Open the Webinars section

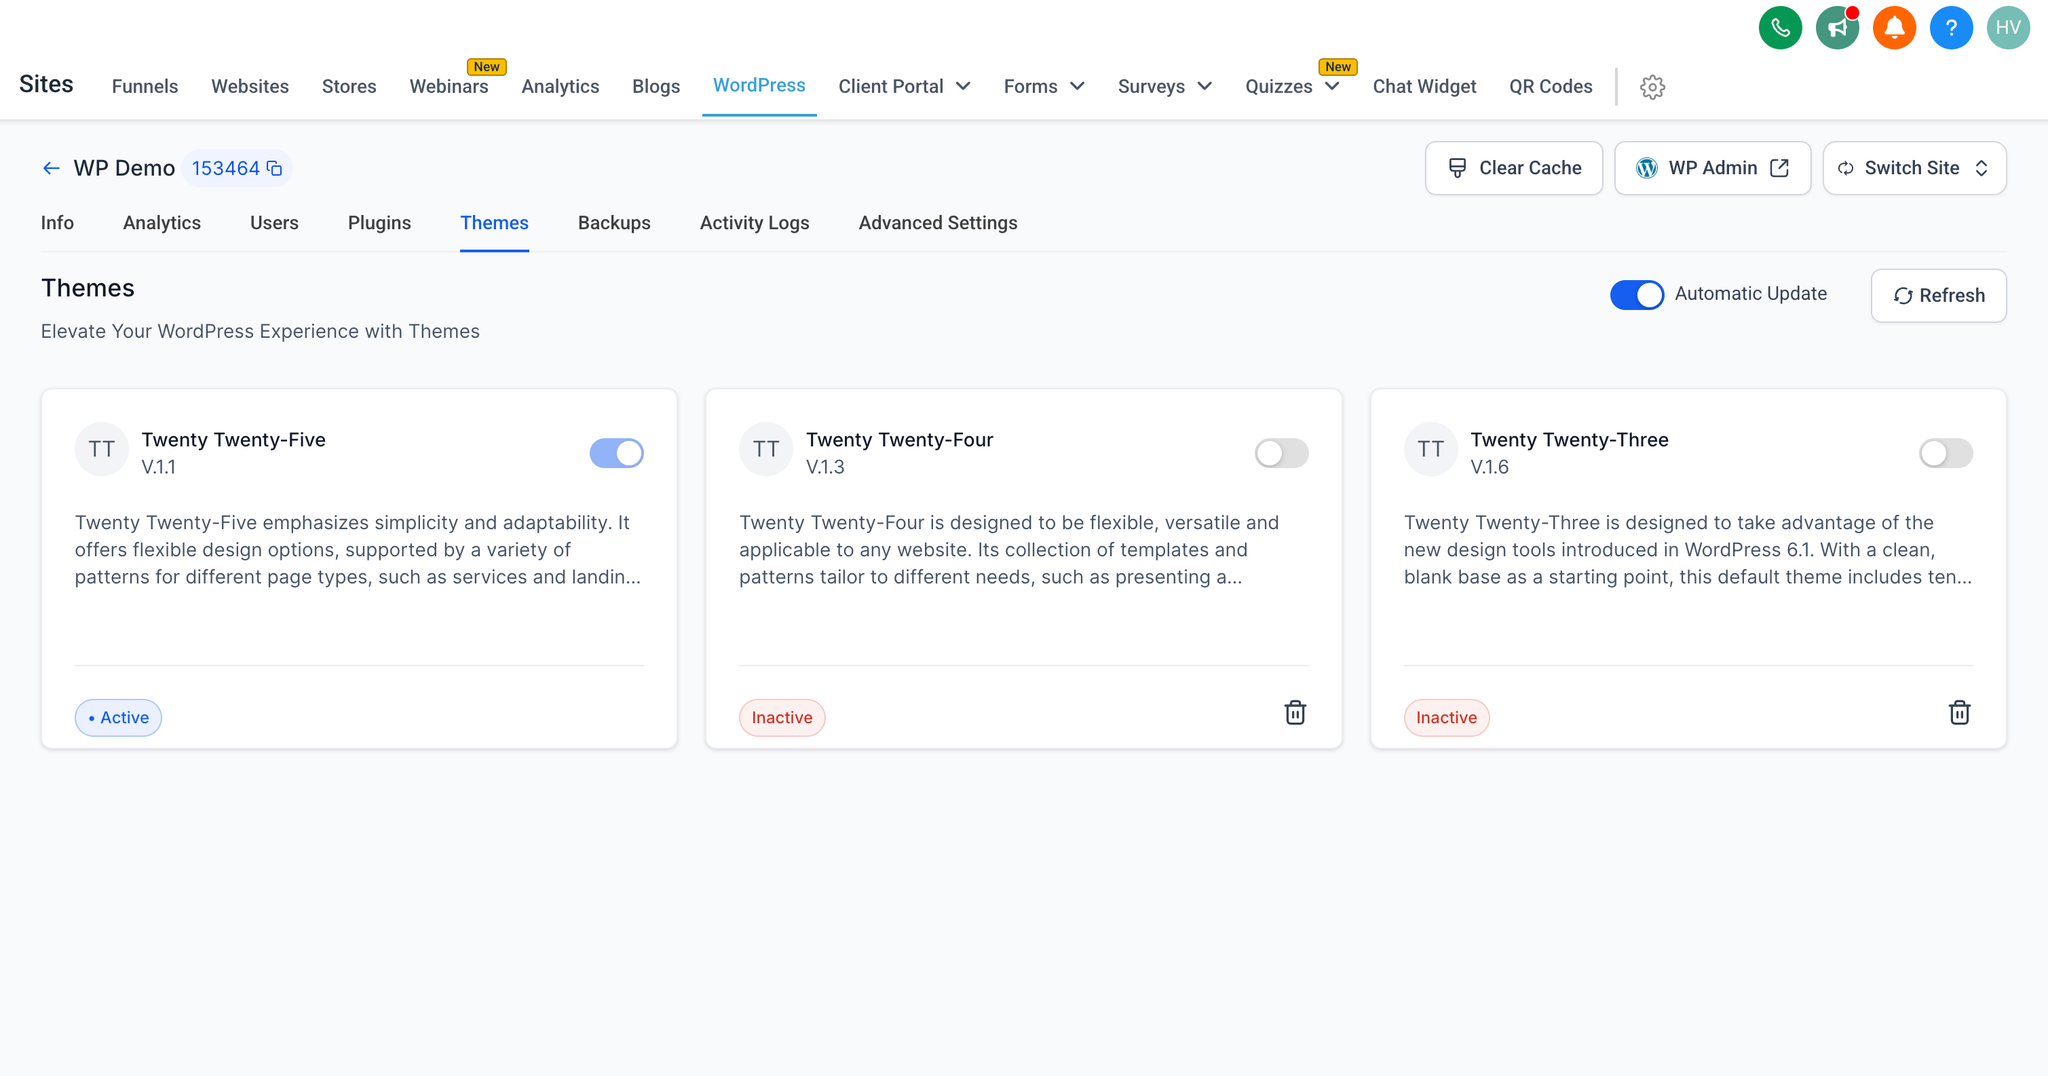(x=449, y=86)
